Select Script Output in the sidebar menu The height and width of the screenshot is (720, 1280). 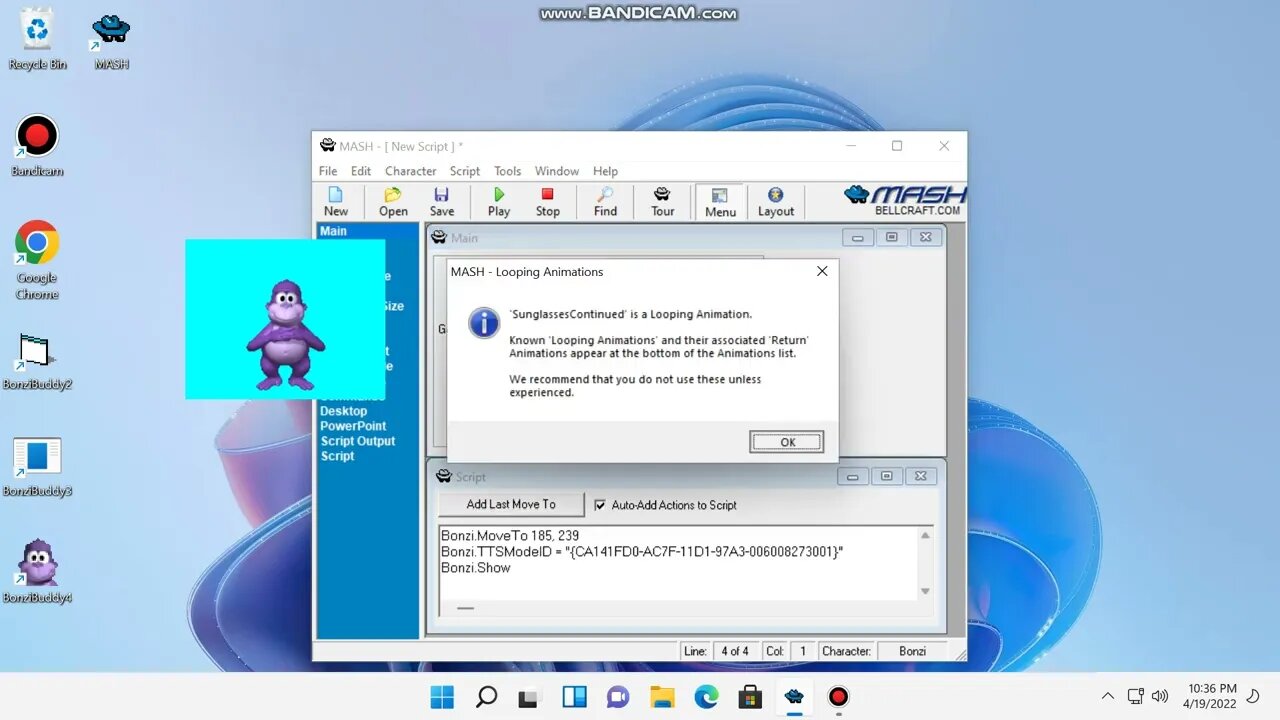point(358,441)
